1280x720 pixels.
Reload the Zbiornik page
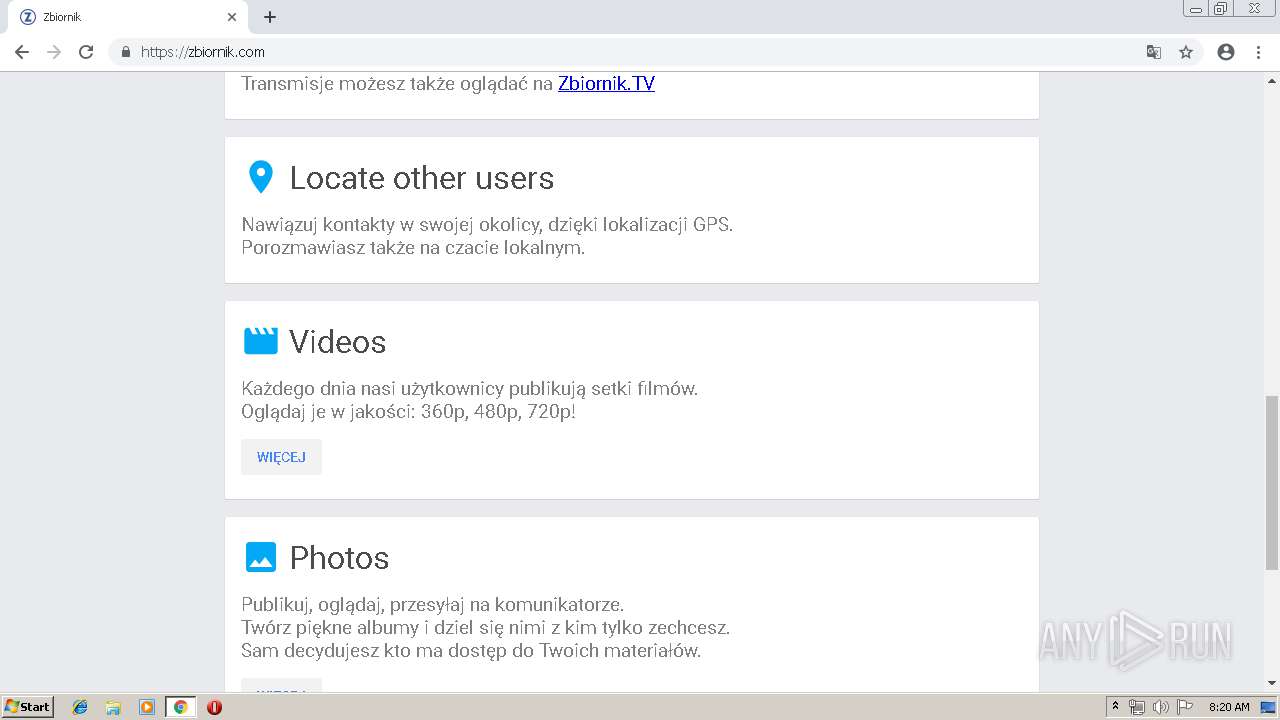click(86, 52)
